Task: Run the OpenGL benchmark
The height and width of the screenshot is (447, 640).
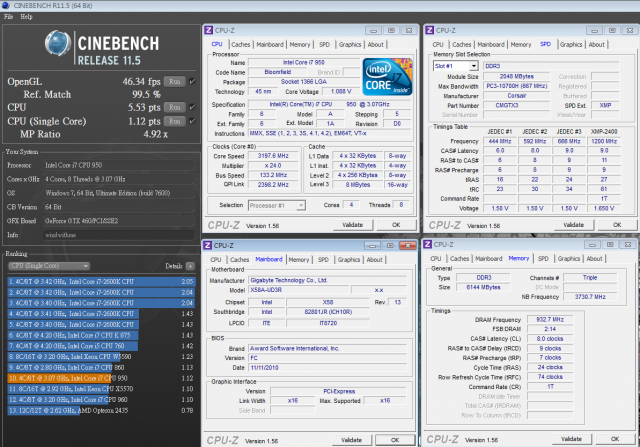Action: click(x=175, y=81)
